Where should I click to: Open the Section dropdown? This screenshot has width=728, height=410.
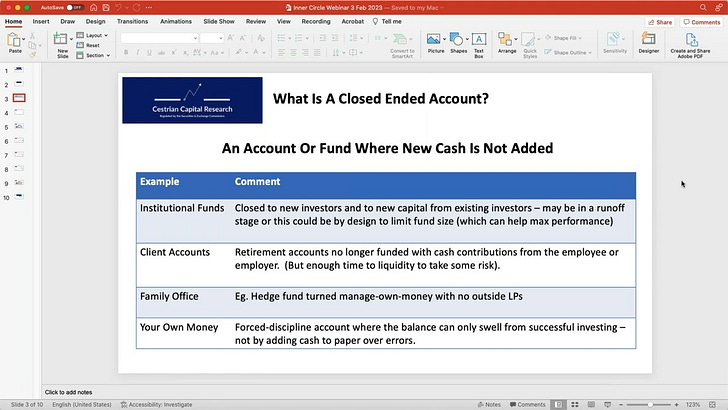tap(93, 55)
